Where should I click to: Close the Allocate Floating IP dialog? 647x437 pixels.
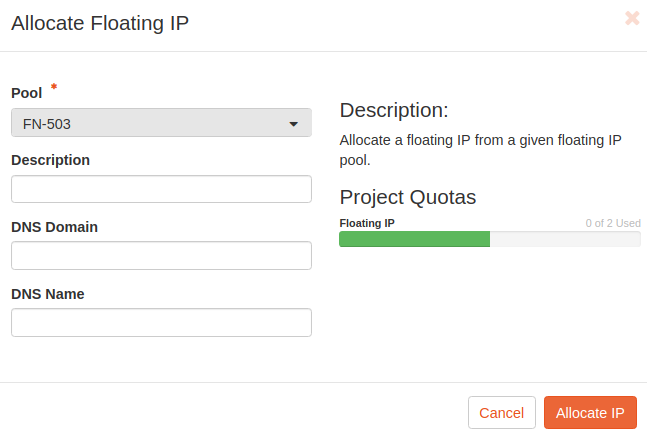pos(632,18)
